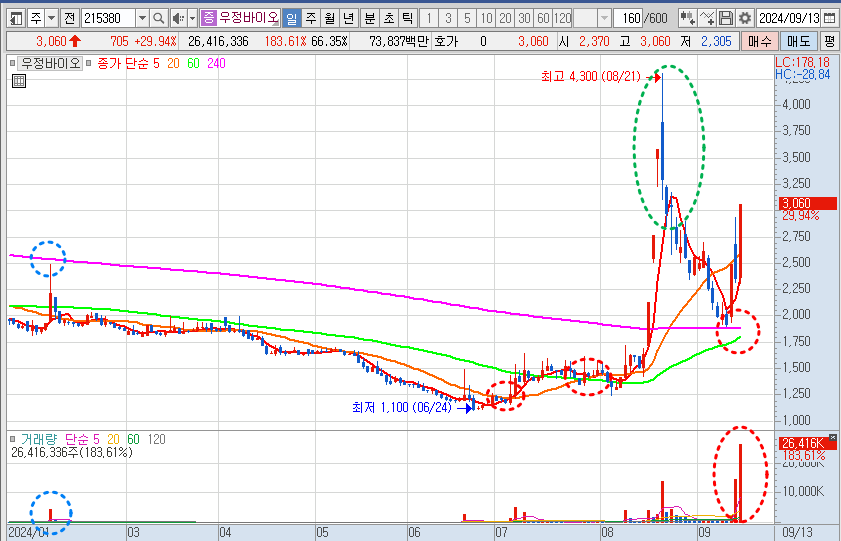Image resolution: width=841 pixels, height=541 pixels.
Task: Switch chart to tick 틱 period
Action: click(x=408, y=19)
